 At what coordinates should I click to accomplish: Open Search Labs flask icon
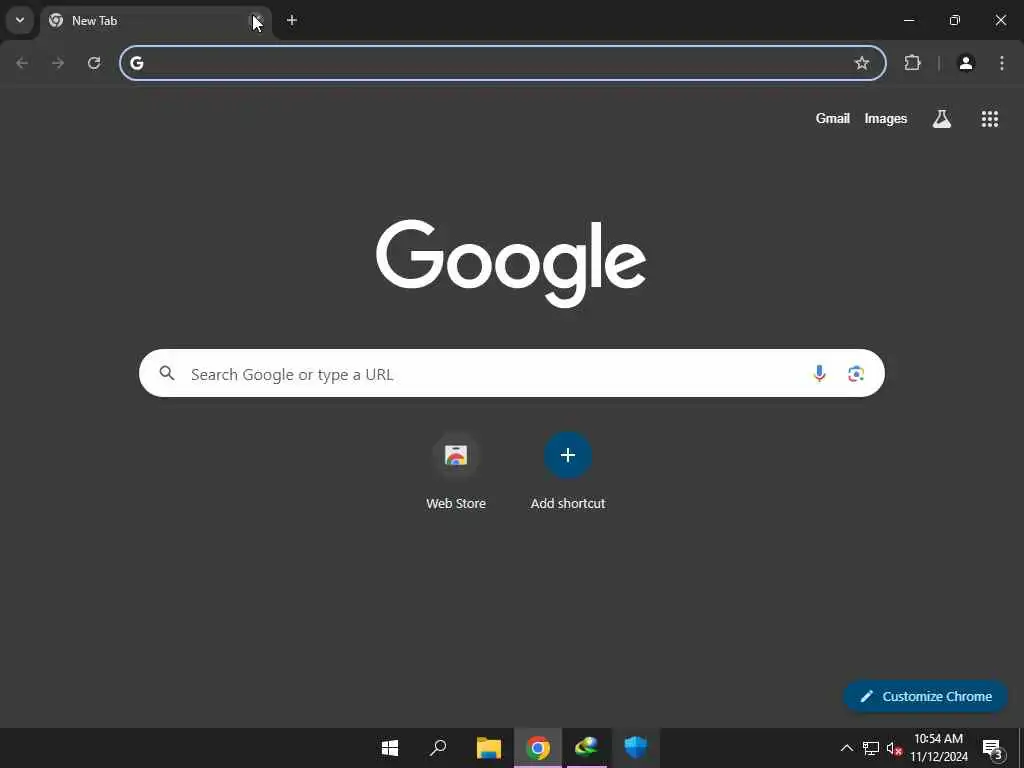942,118
